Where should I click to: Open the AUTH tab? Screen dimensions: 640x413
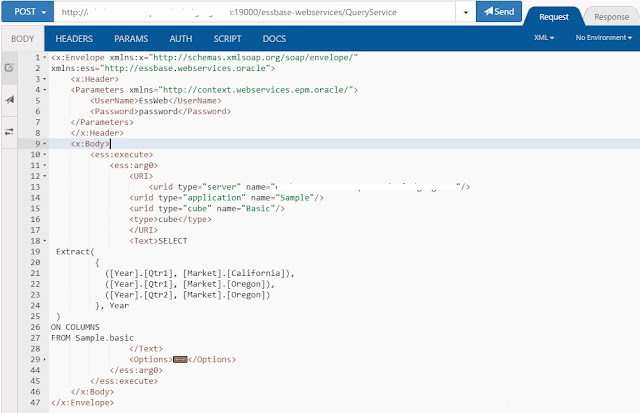click(x=180, y=39)
